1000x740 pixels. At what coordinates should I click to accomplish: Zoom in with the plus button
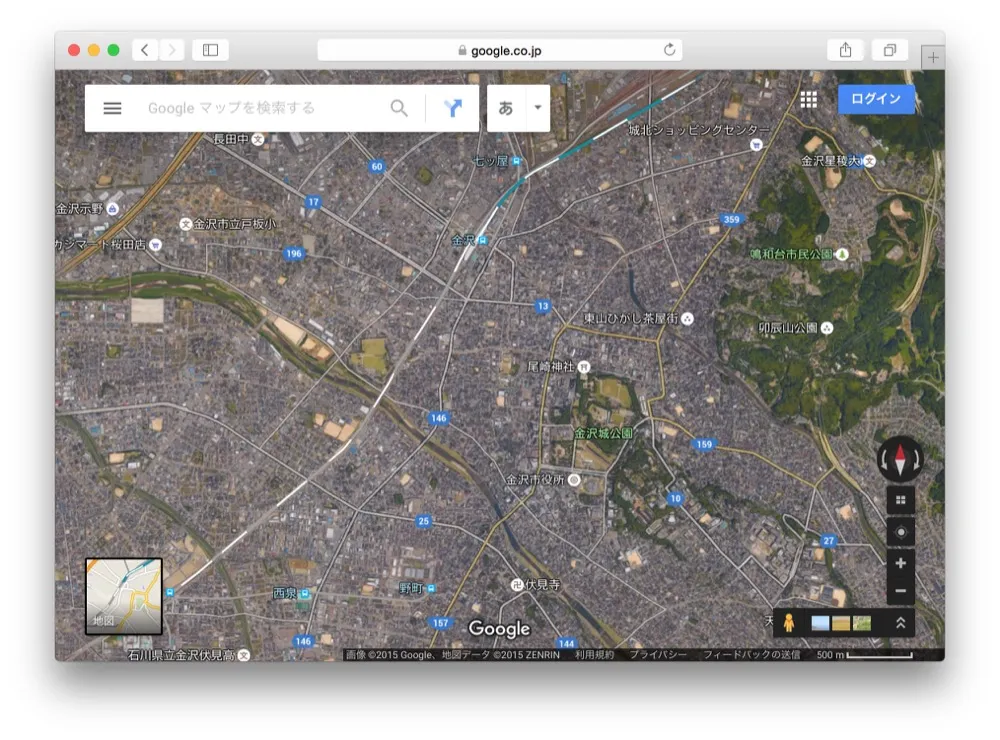pyautogui.click(x=899, y=563)
